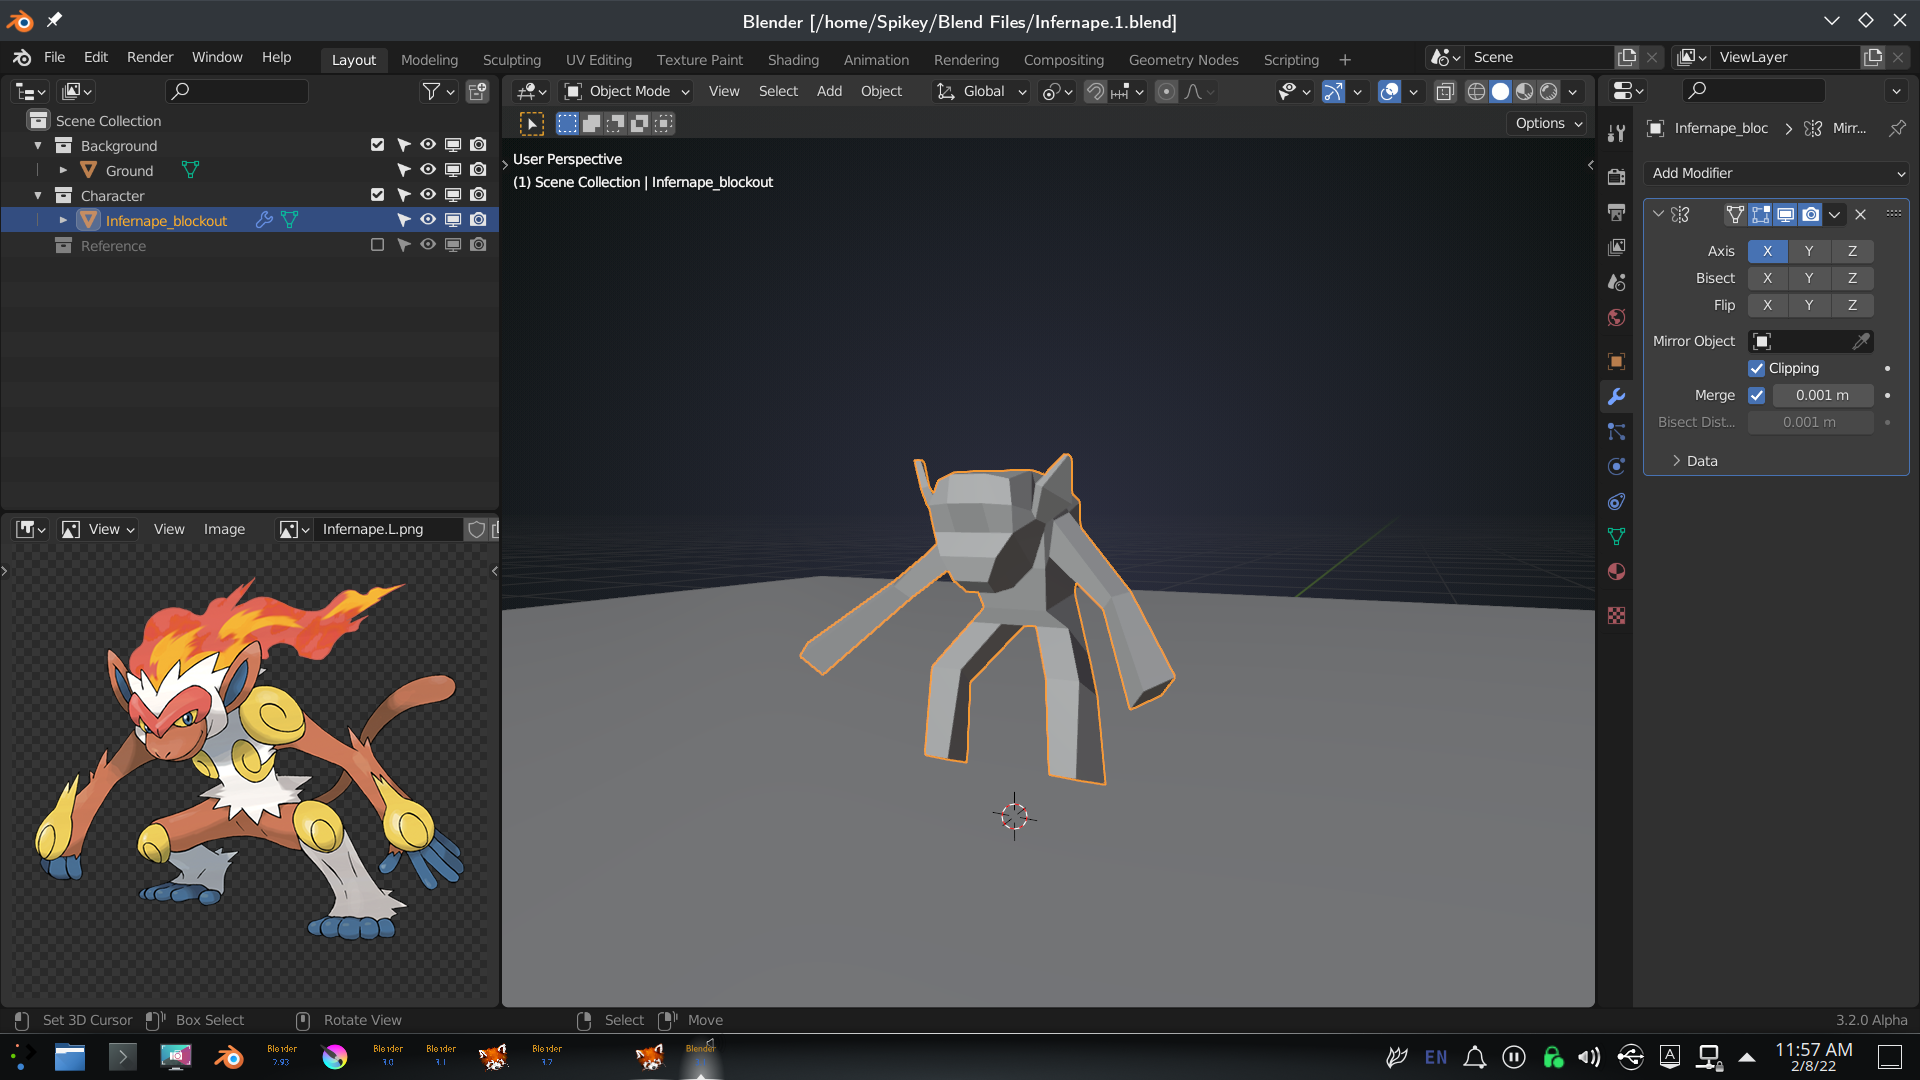The image size is (1920, 1080).
Task: Open the Object Mode dropdown
Action: click(628, 92)
